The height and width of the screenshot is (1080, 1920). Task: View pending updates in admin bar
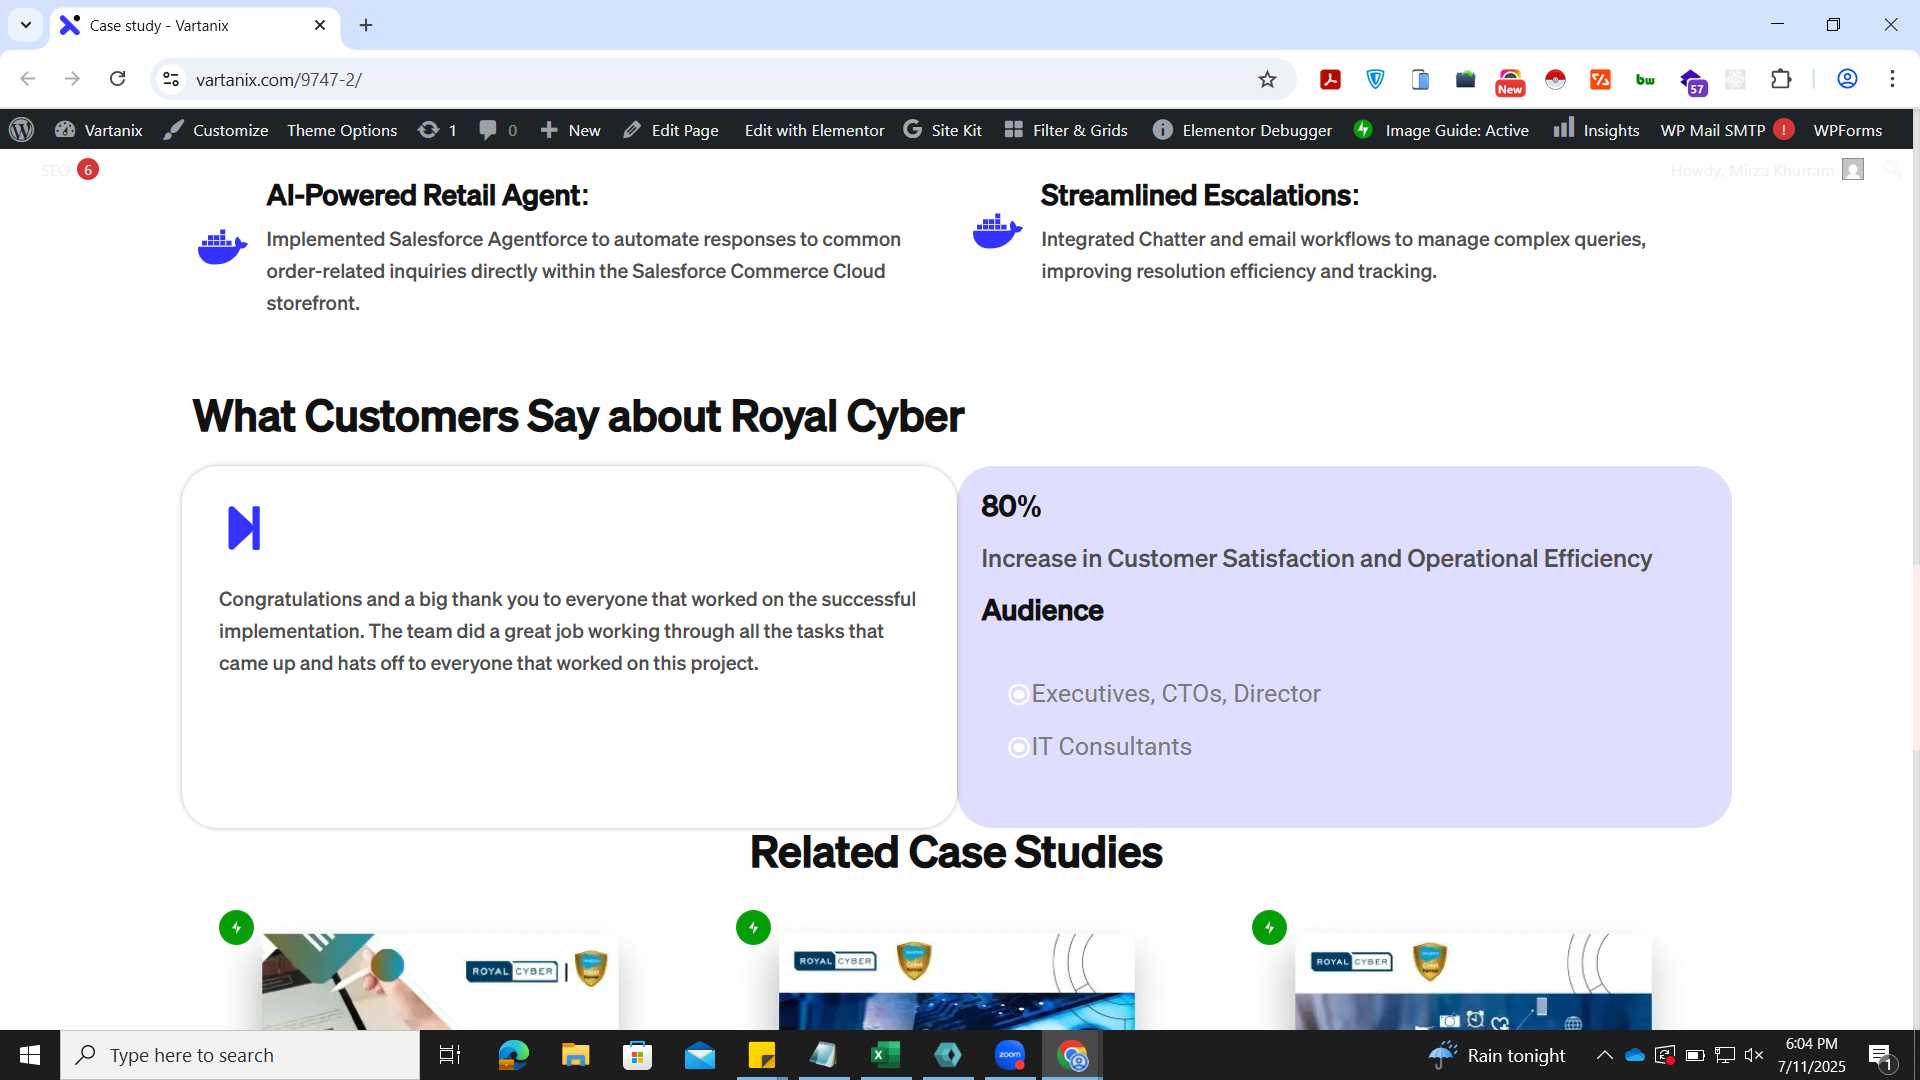click(x=438, y=130)
